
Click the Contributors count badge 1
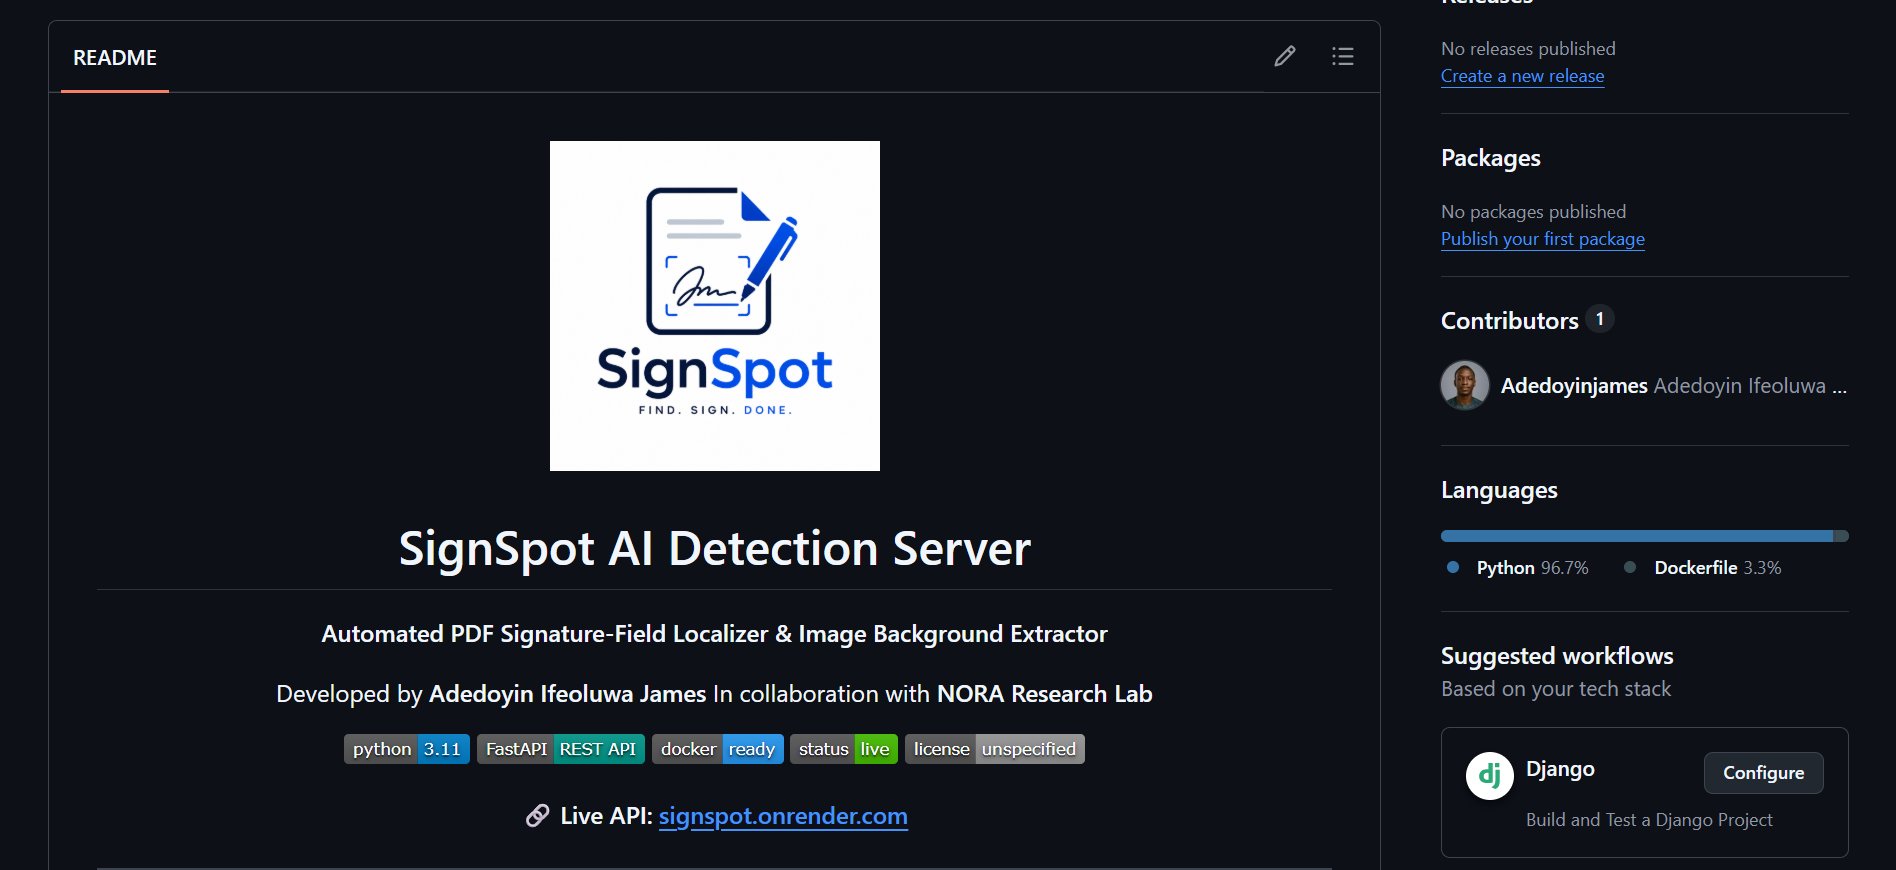tap(1600, 319)
